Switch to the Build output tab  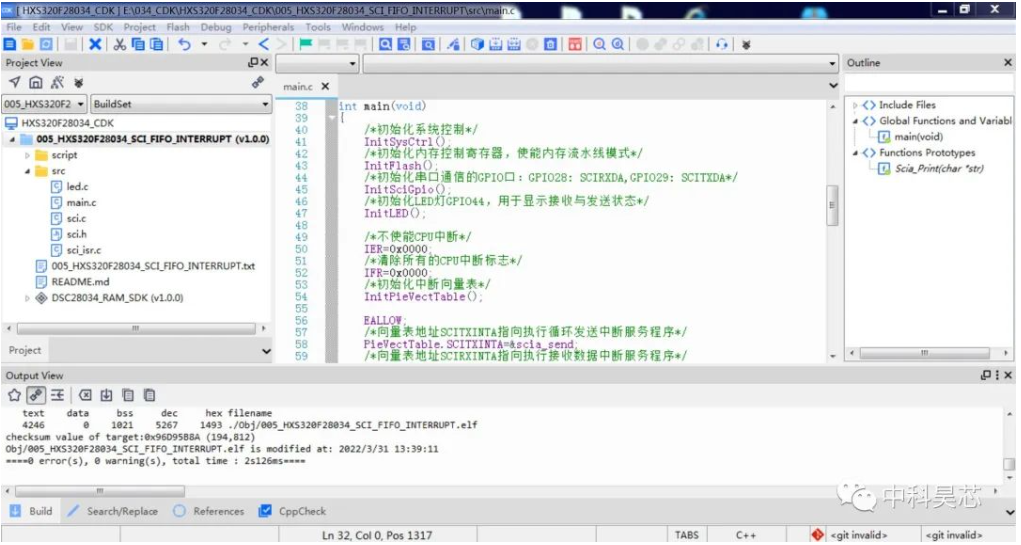(31, 511)
